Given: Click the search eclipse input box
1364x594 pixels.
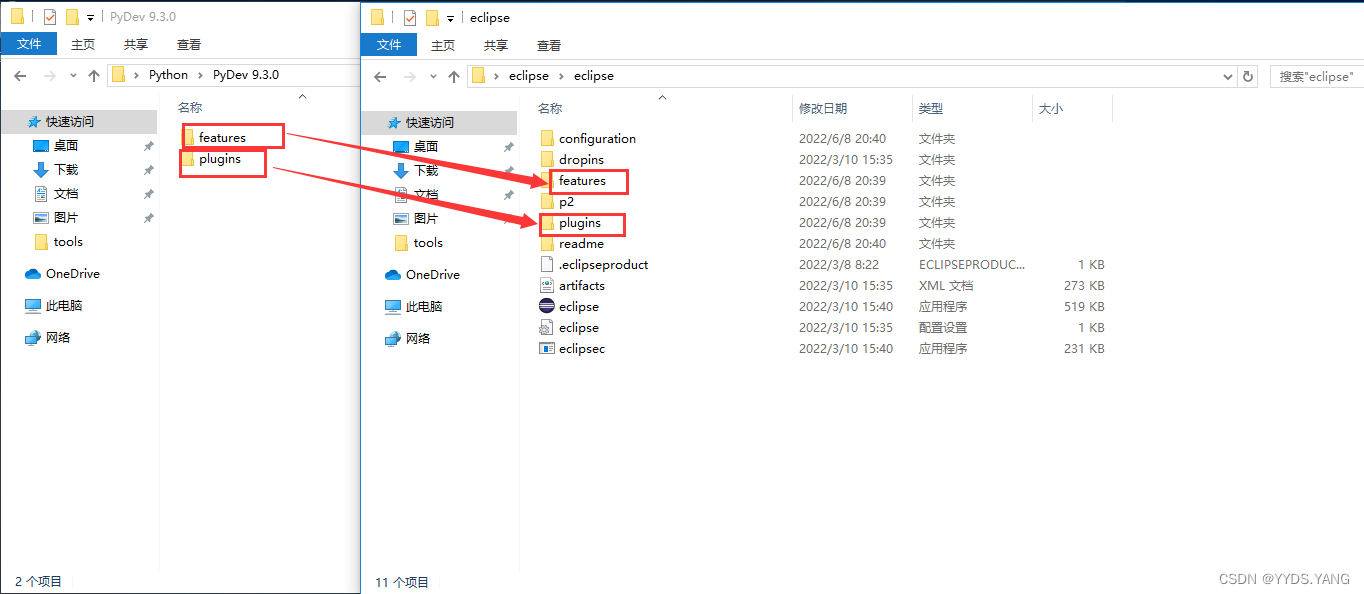Looking at the screenshot, I should coord(1316,76).
